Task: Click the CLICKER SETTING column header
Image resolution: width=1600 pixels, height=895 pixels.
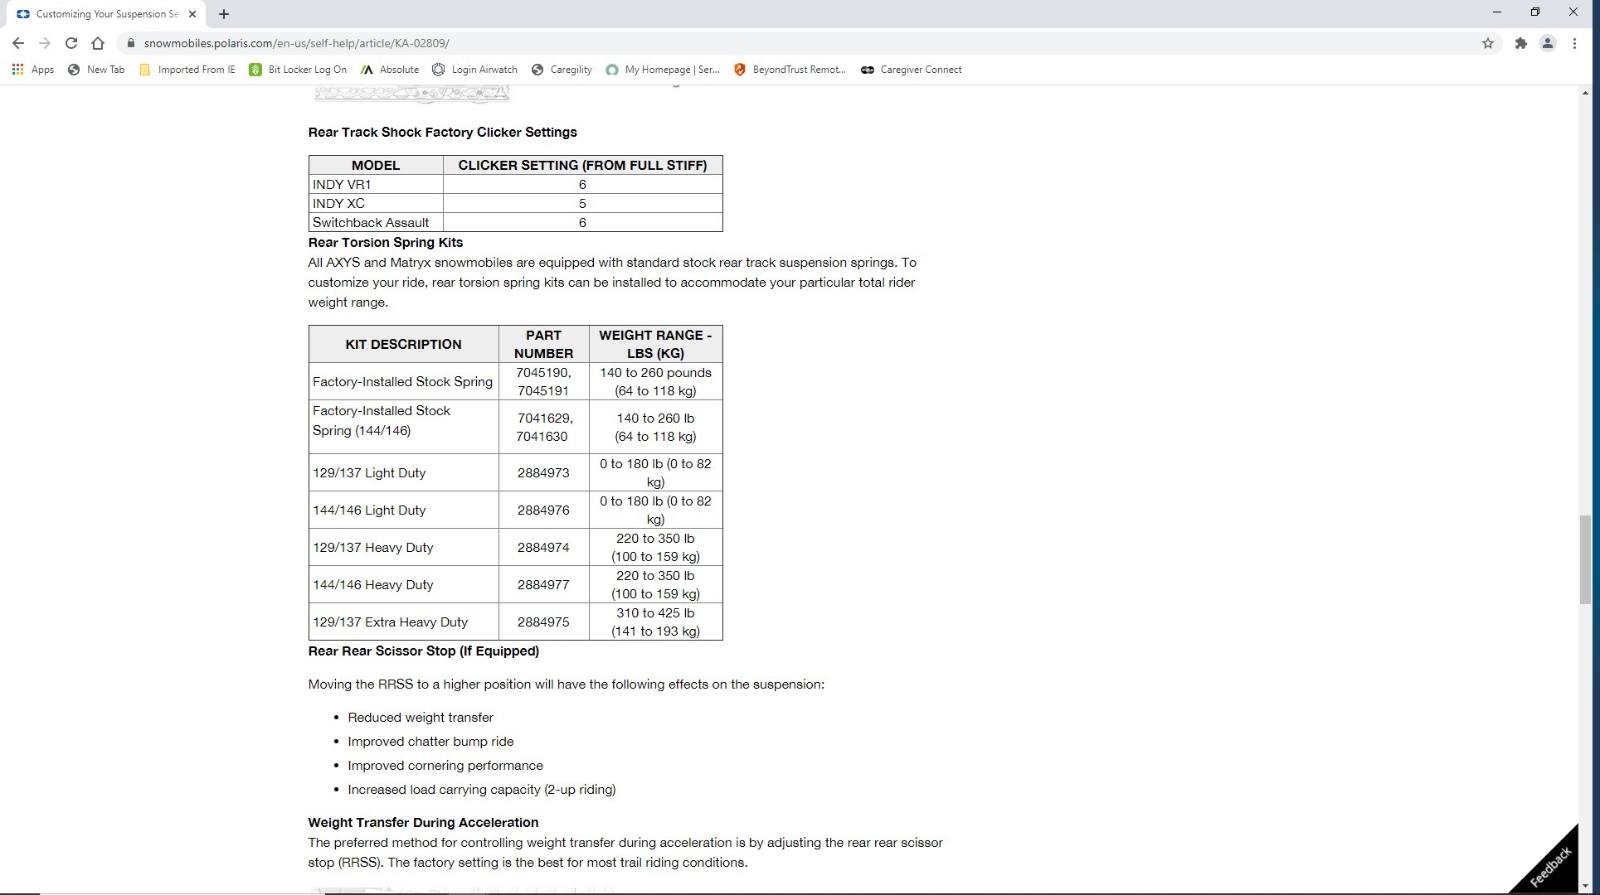Action: [x=583, y=166]
